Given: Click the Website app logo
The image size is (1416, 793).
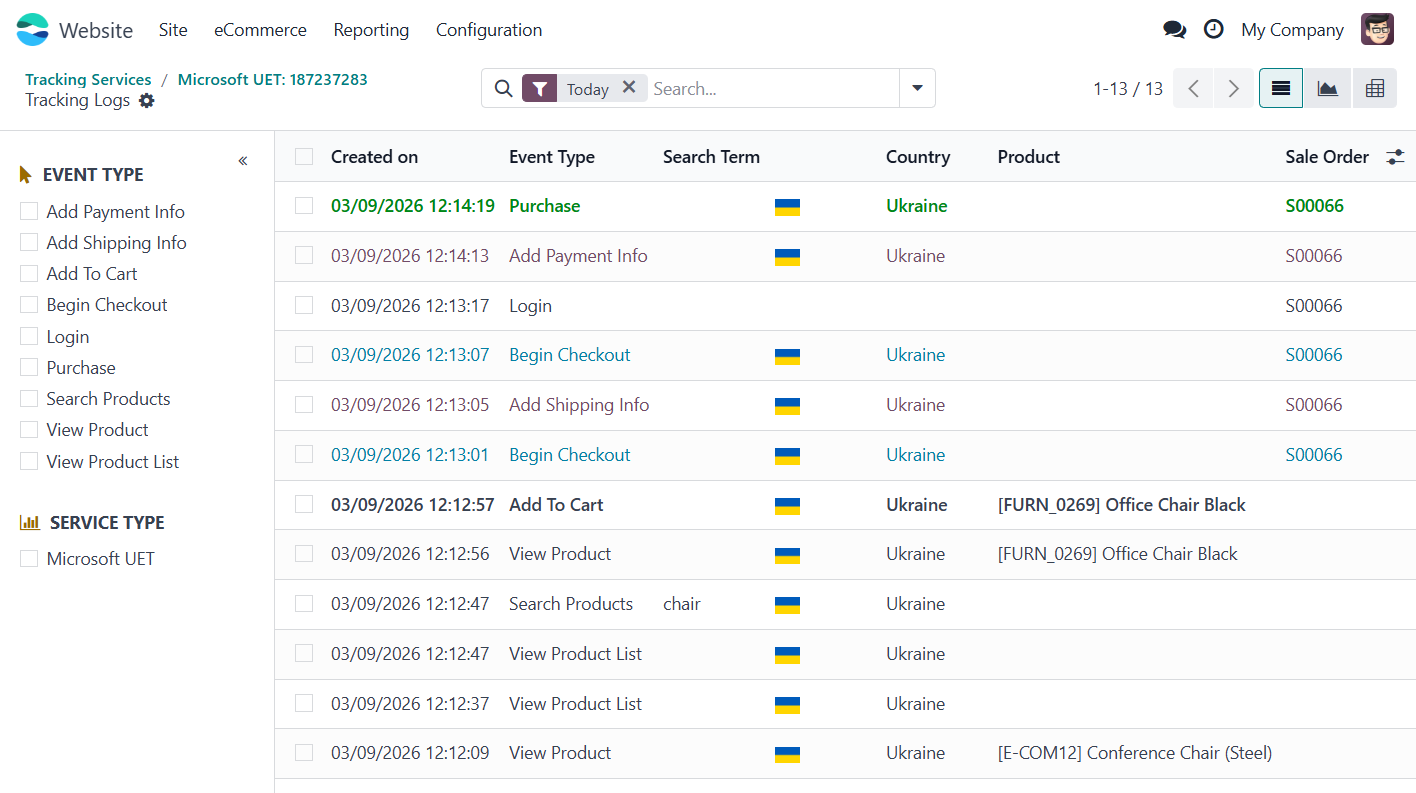Looking at the screenshot, I should coord(33,30).
